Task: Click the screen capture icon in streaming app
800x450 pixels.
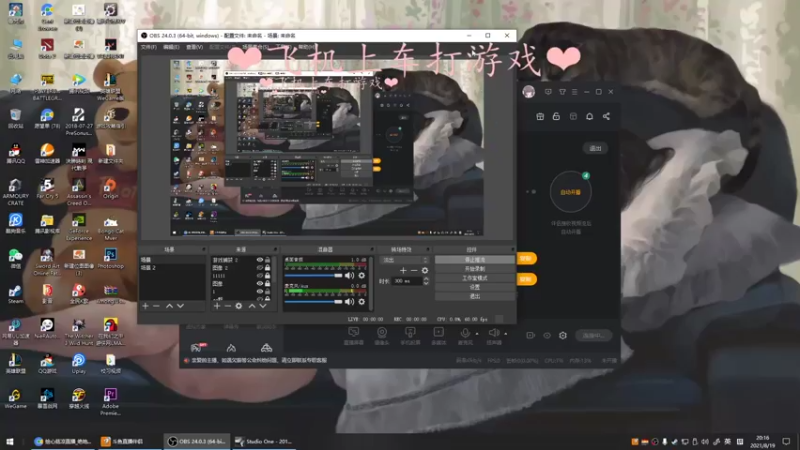Action: (x=353, y=332)
